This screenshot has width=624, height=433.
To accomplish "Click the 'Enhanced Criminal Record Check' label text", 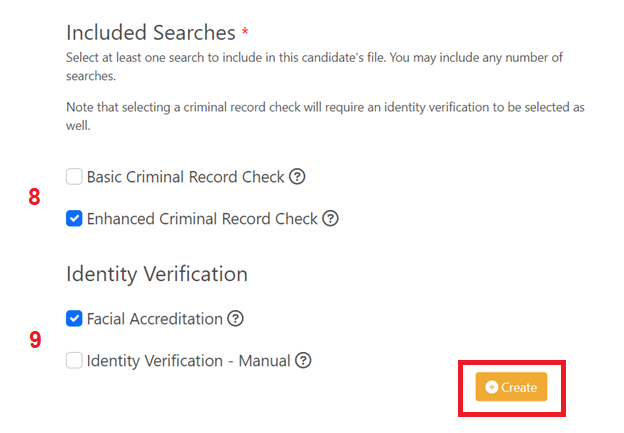I will point(202,218).
